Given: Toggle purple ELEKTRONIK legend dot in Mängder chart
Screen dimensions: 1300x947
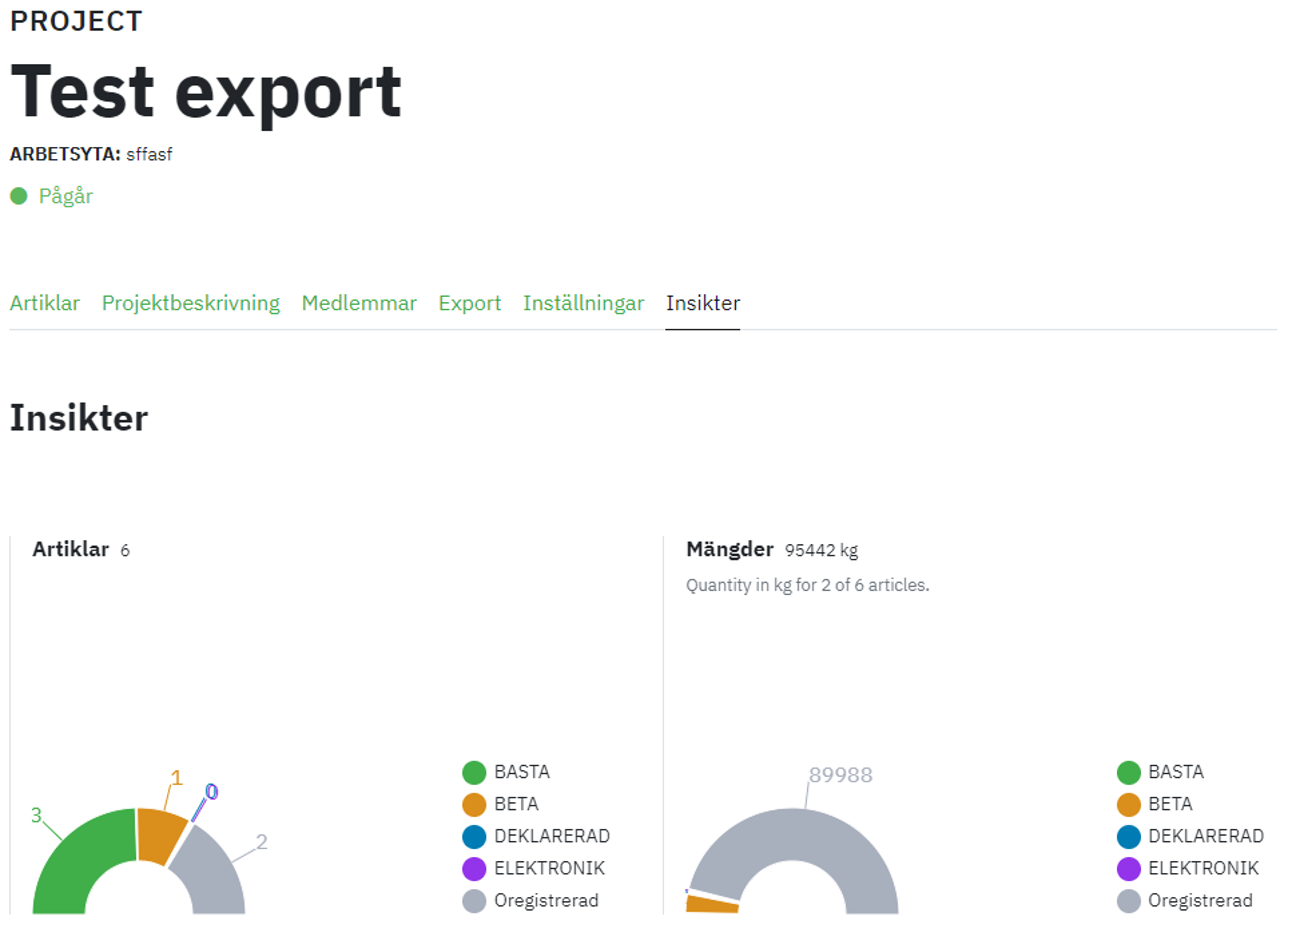Looking at the screenshot, I should coord(1128,868).
